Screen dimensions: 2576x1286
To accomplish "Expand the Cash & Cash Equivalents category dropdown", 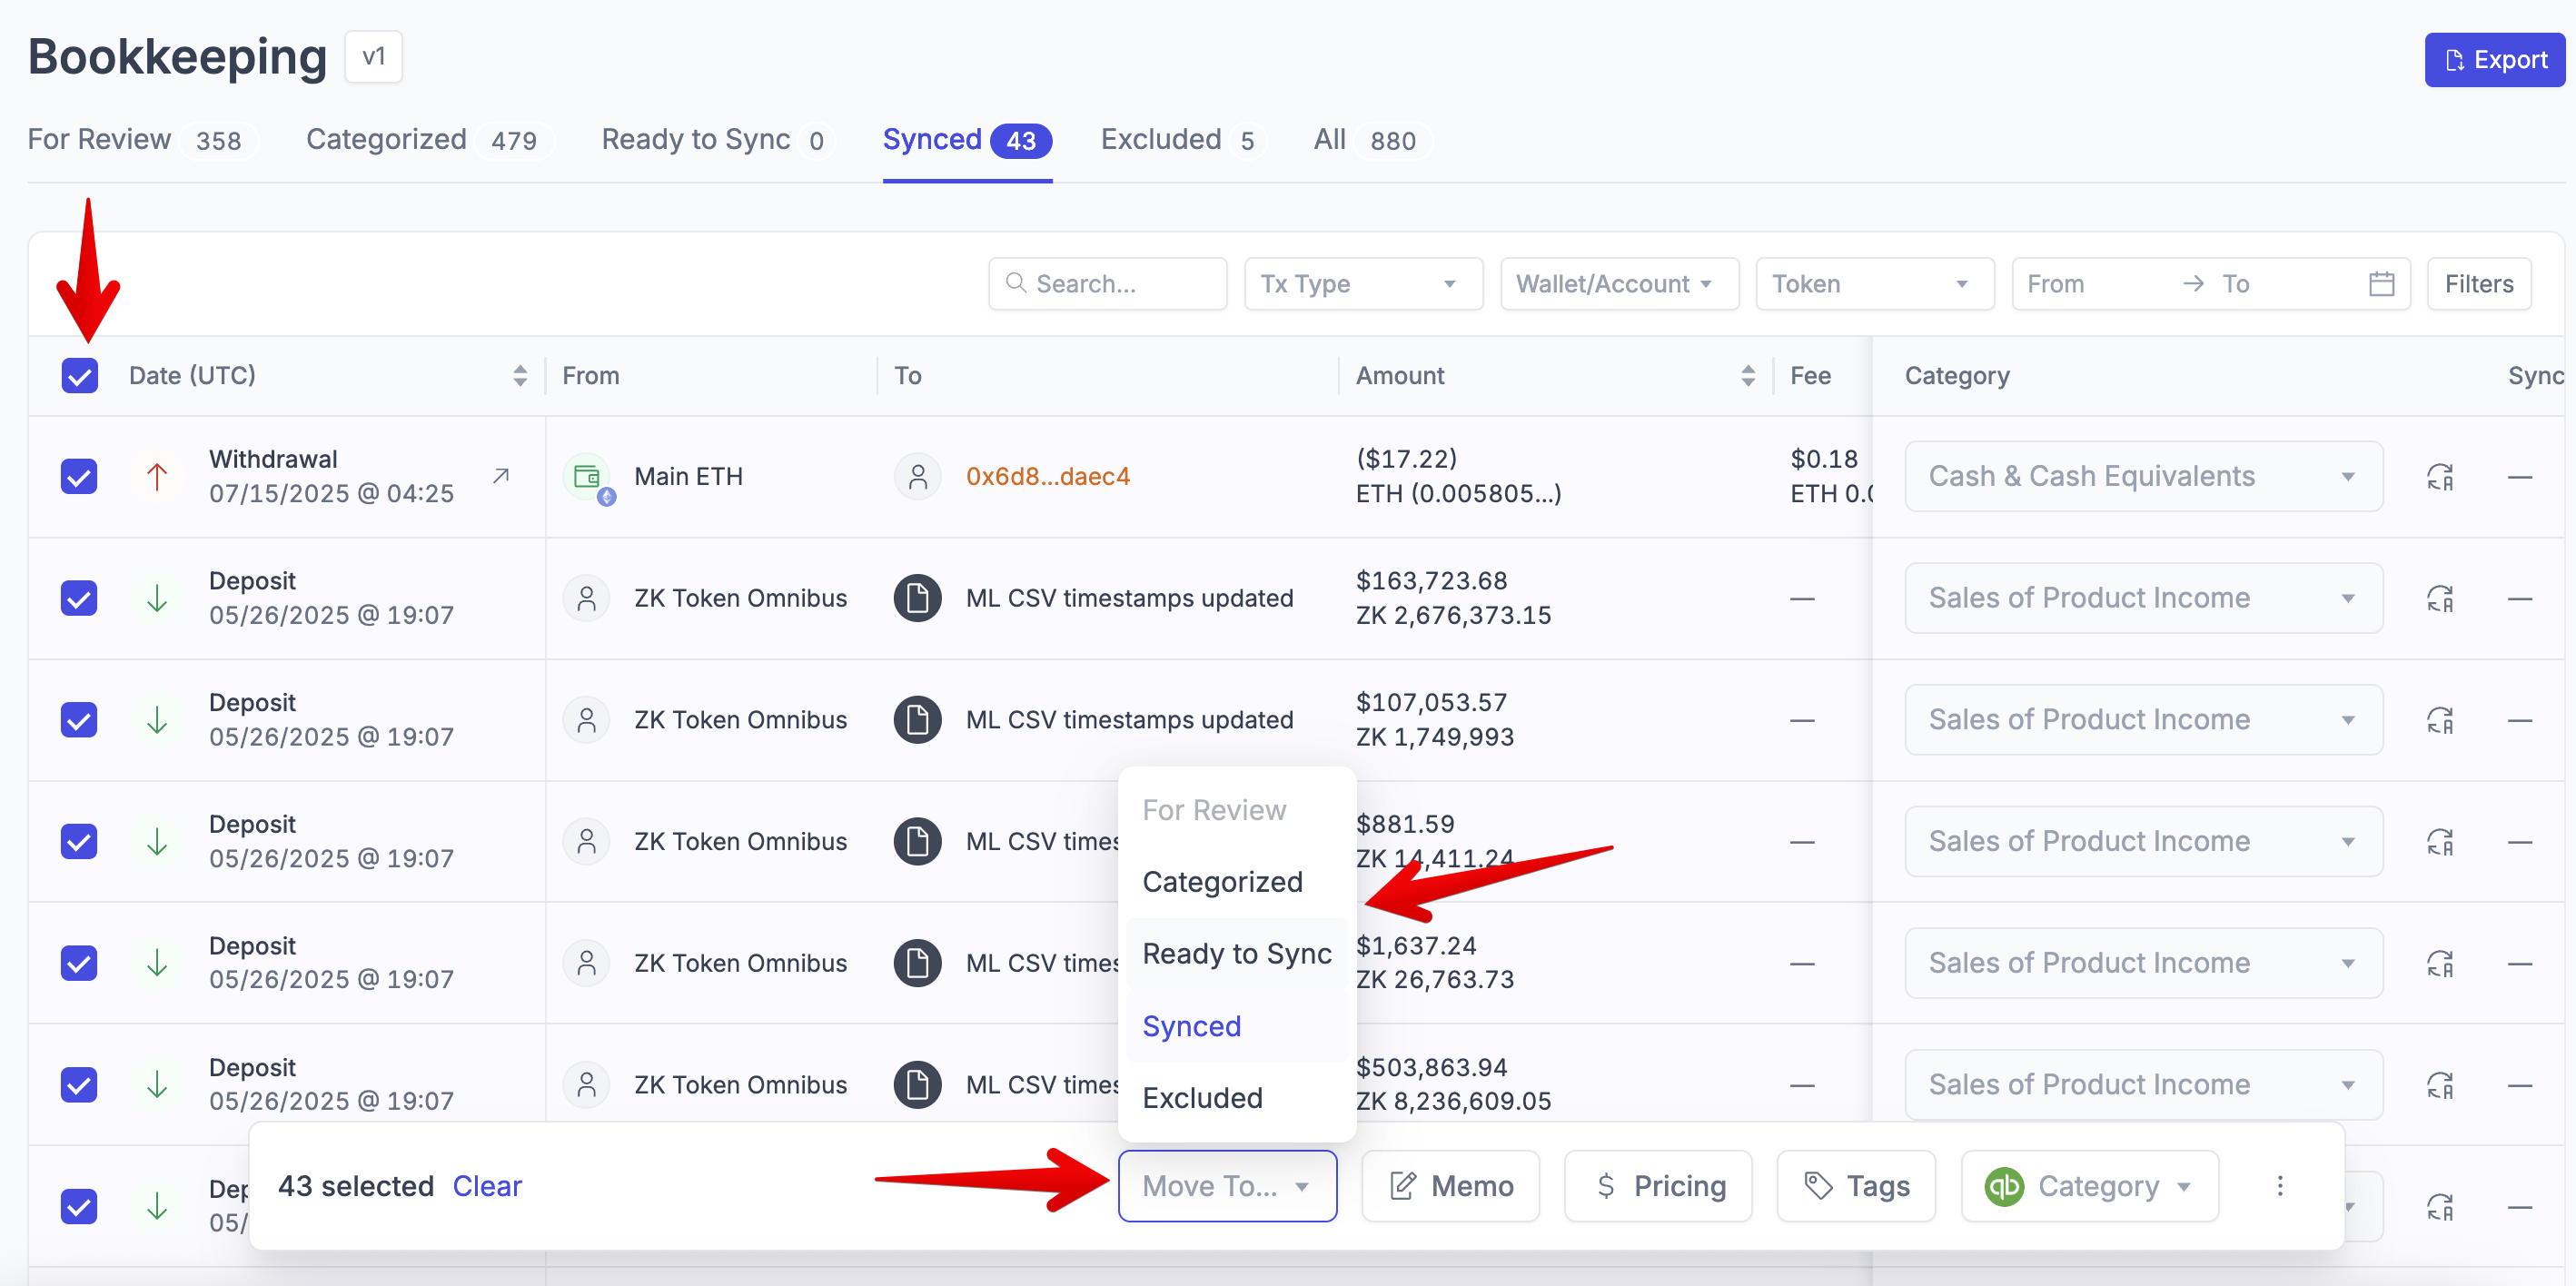I will [2142, 477].
